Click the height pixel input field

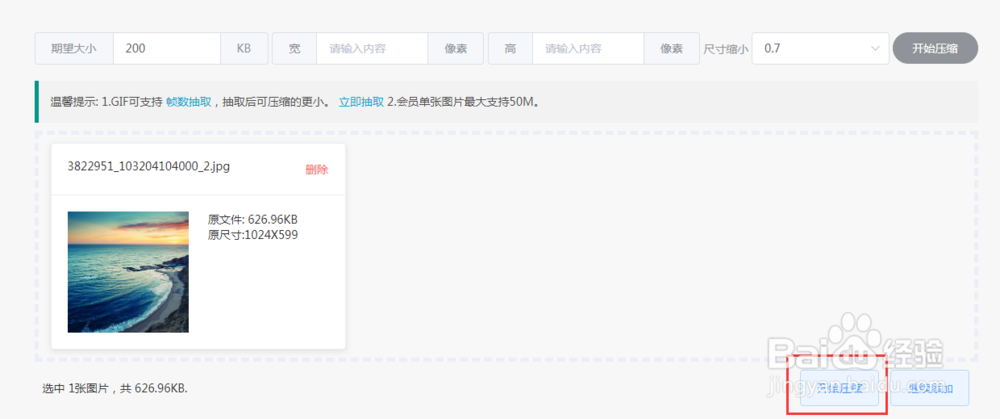point(587,48)
